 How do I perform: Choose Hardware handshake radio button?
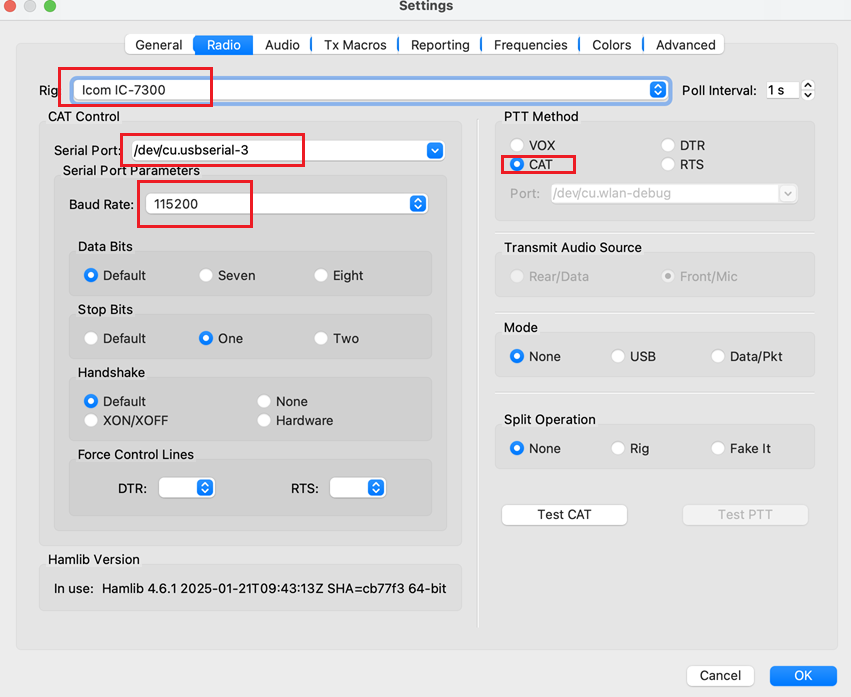(265, 420)
